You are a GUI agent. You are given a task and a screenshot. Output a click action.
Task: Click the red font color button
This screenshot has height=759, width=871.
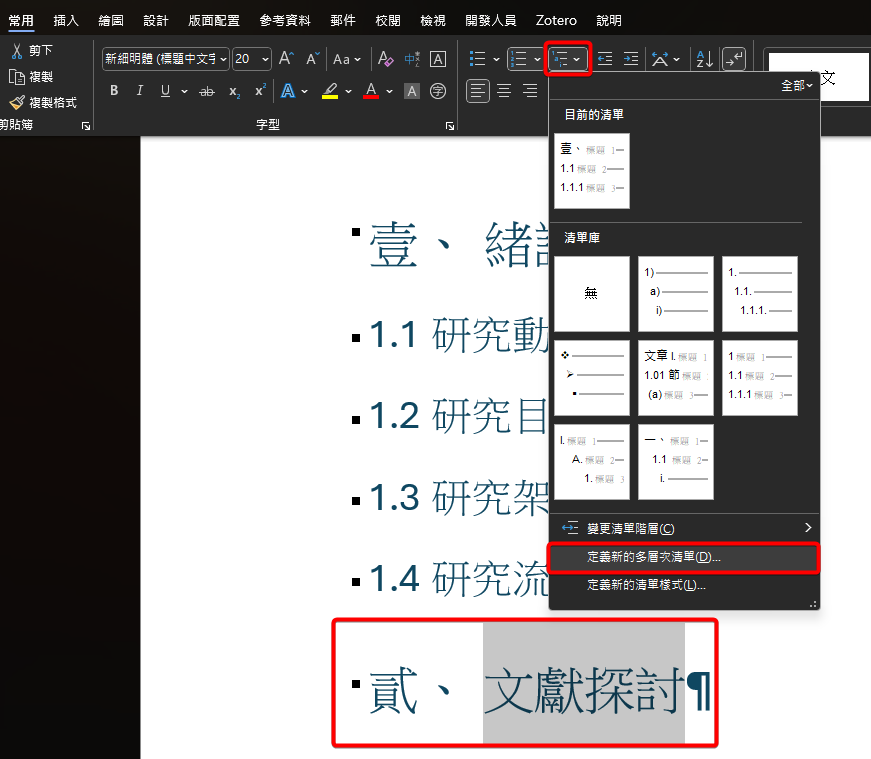pos(371,91)
